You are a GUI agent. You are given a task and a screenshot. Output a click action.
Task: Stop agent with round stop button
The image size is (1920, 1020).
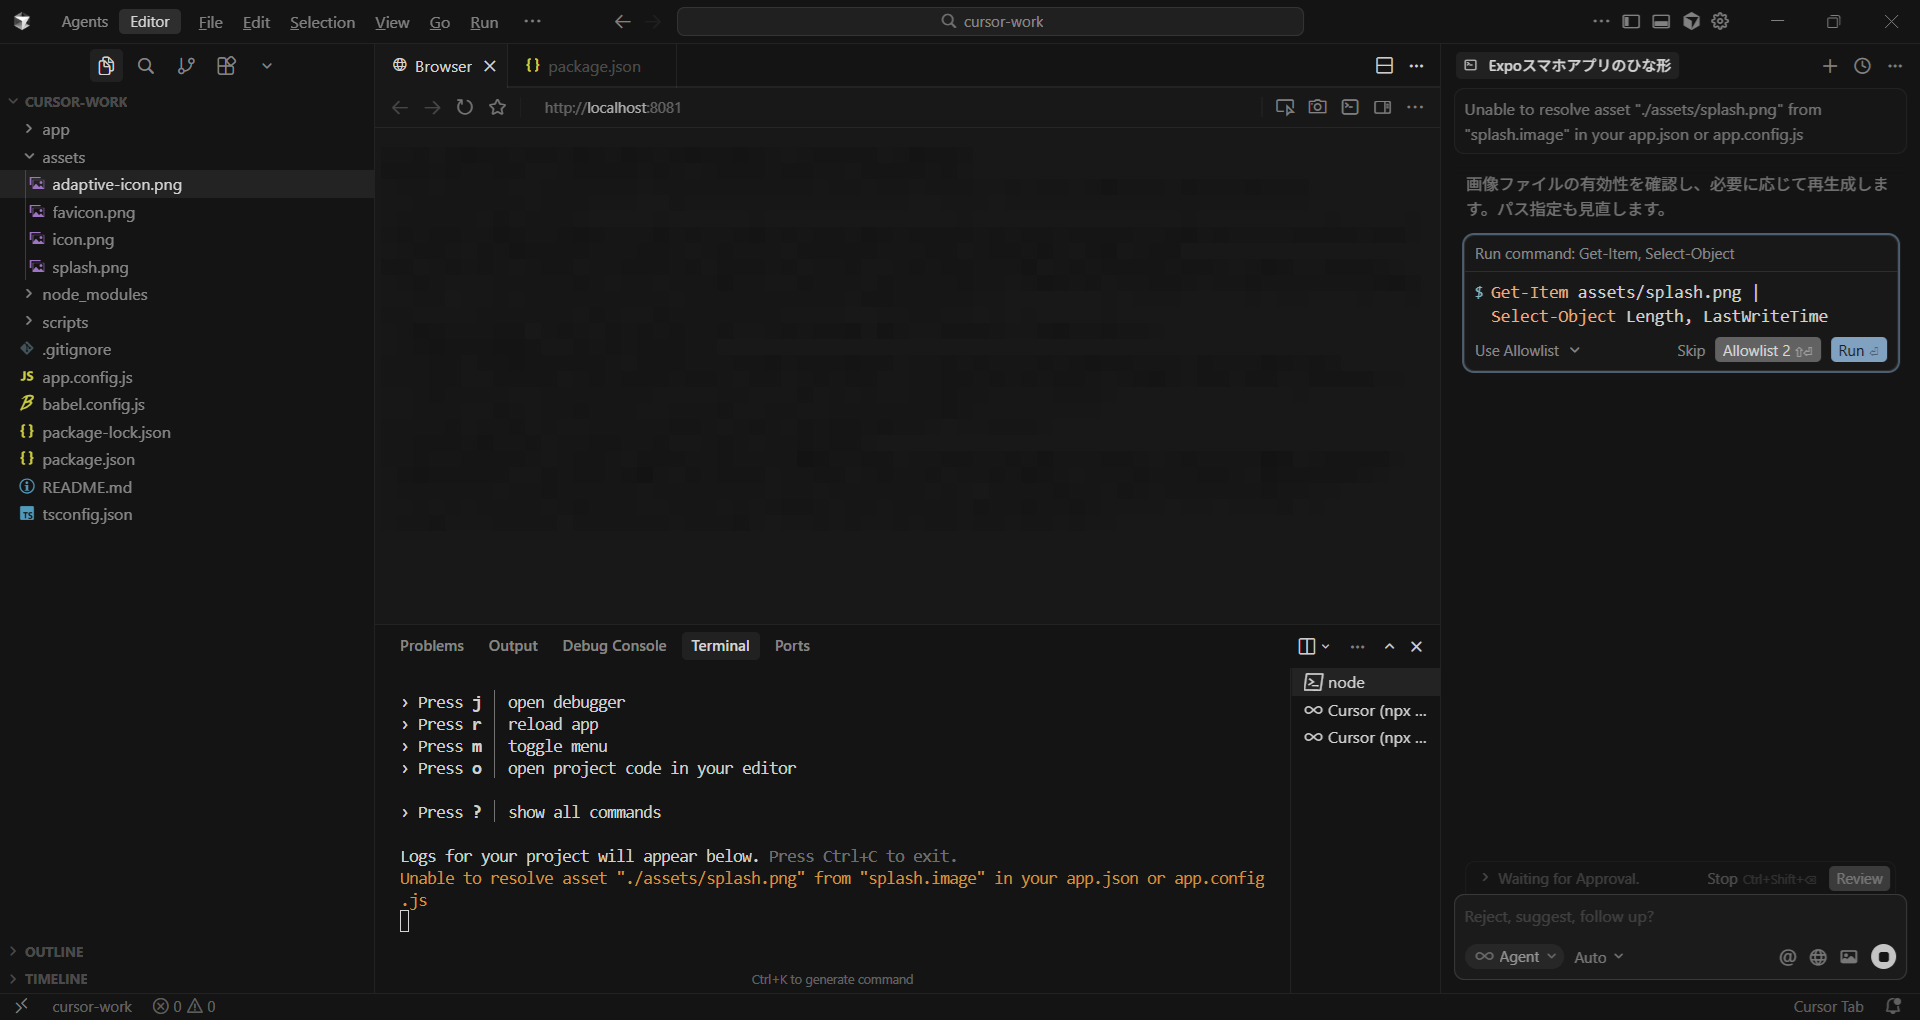[x=1883, y=957]
